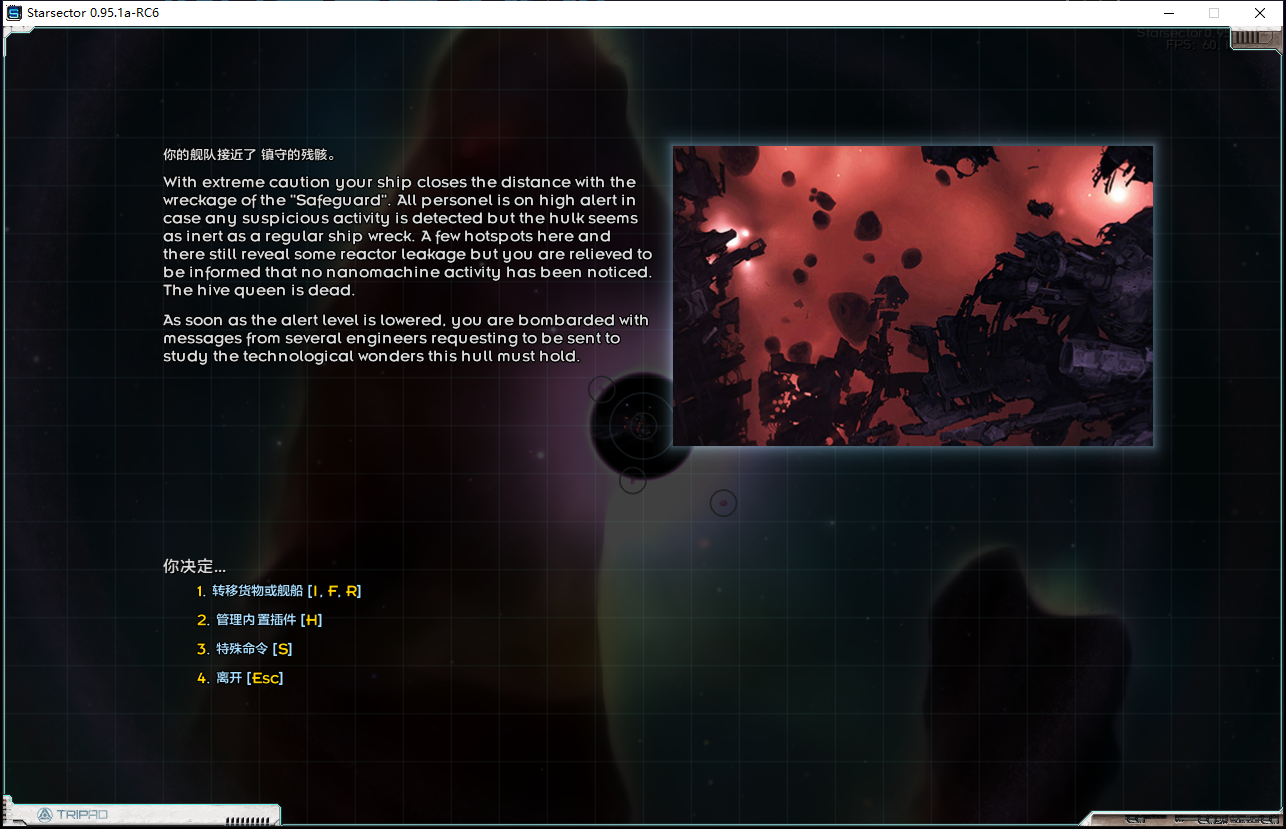Image resolution: width=1286 pixels, height=829 pixels.
Task: Click the Tripad triangle logo icon
Action: [43, 815]
